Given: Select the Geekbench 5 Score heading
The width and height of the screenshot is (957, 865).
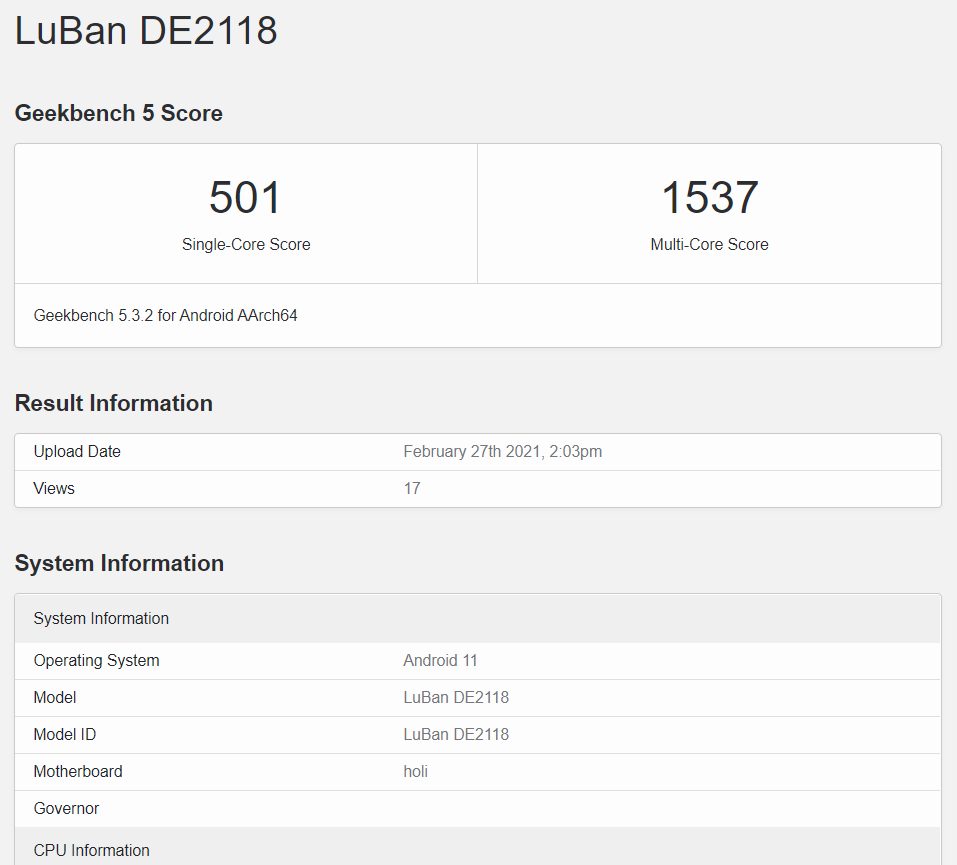Looking at the screenshot, I should point(118,113).
